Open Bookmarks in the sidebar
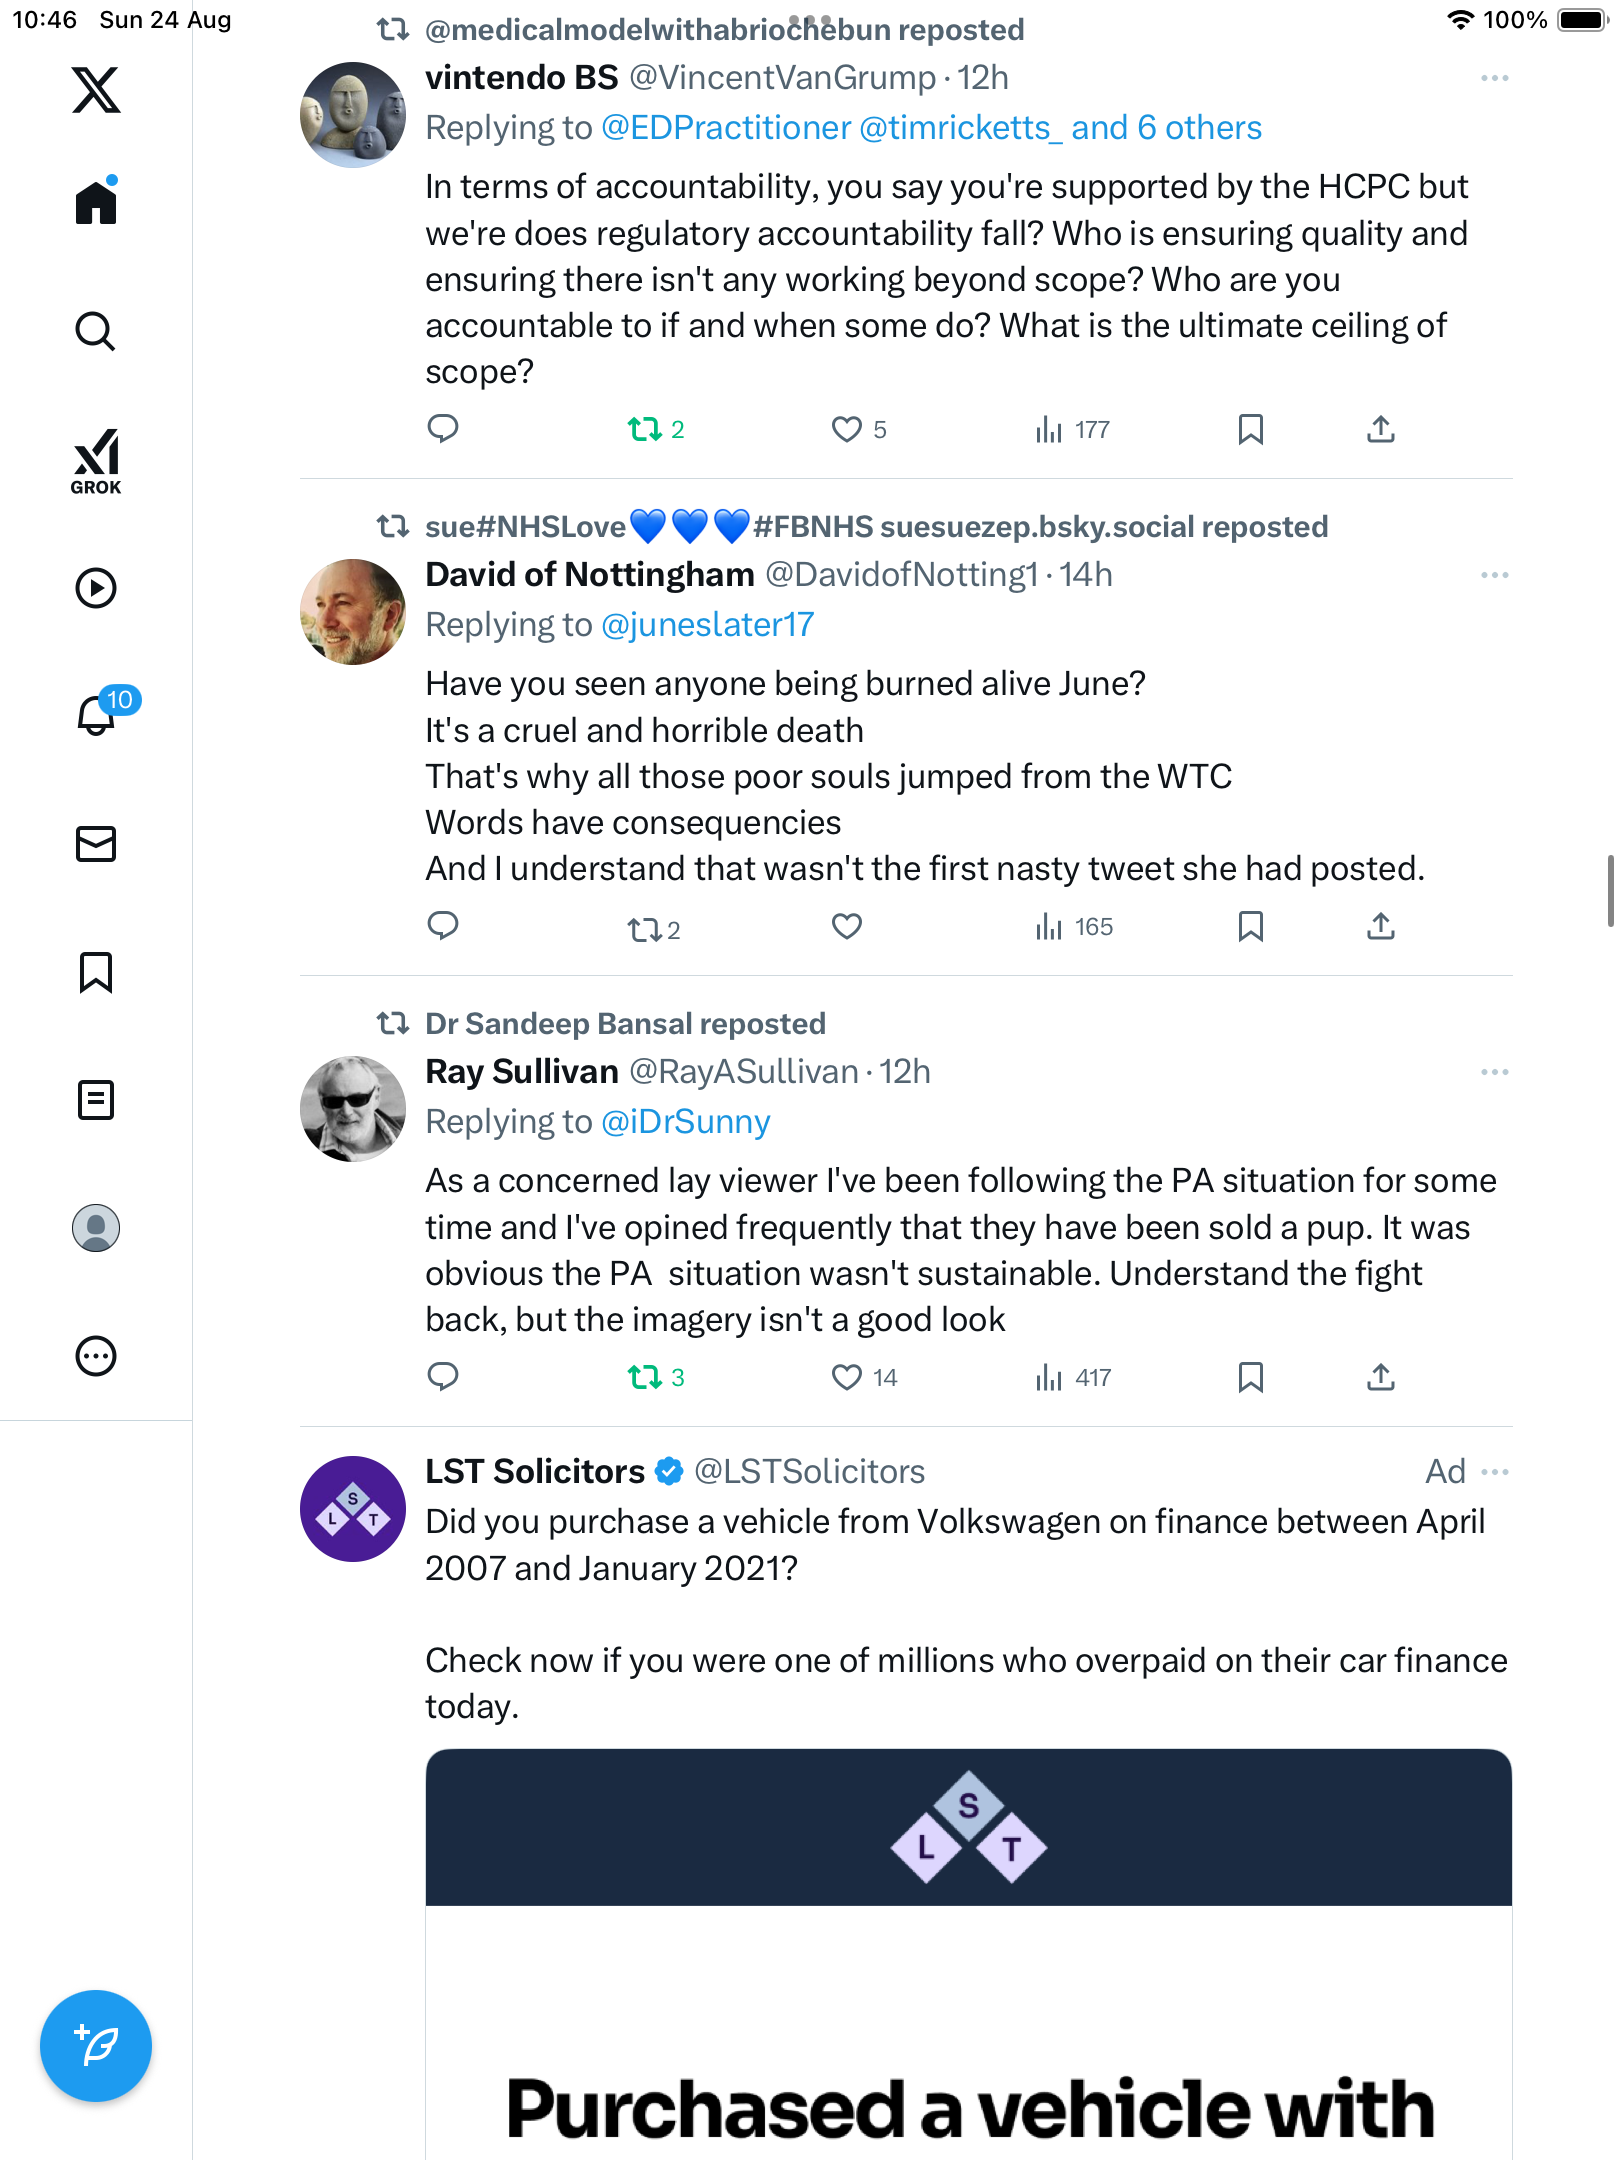1620x2160 pixels. (96, 972)
